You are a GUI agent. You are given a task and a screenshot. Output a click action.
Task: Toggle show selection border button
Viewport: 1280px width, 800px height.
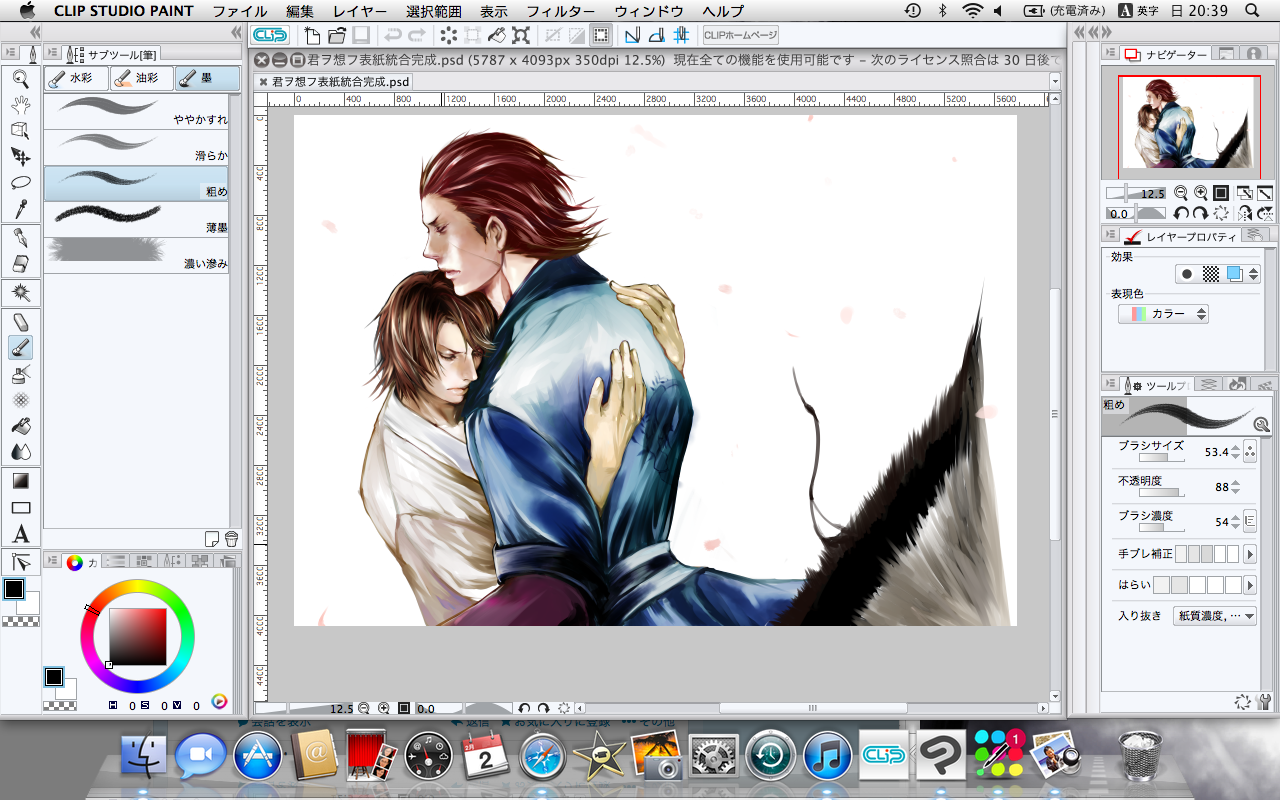click(600, 36)
